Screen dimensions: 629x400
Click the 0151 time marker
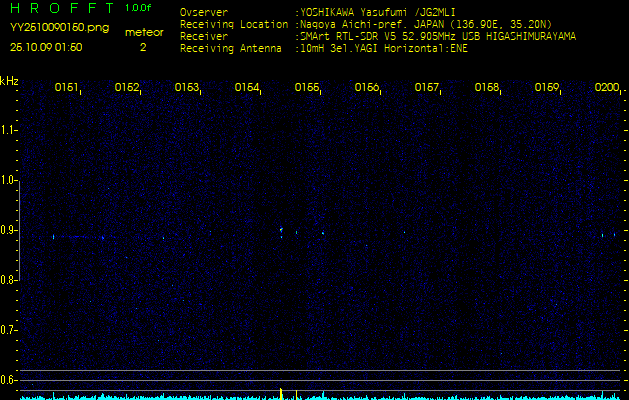tap(66, 87)
